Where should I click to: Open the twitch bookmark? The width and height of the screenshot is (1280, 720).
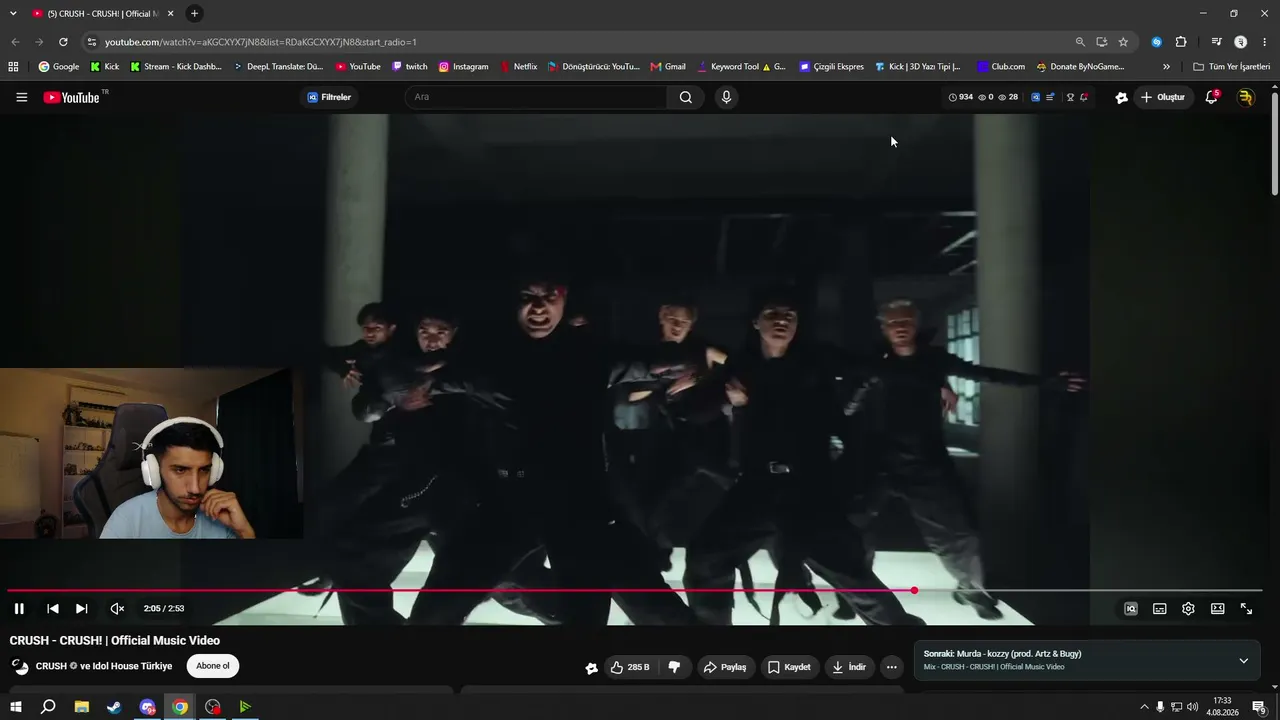click(x=410, y=67)
